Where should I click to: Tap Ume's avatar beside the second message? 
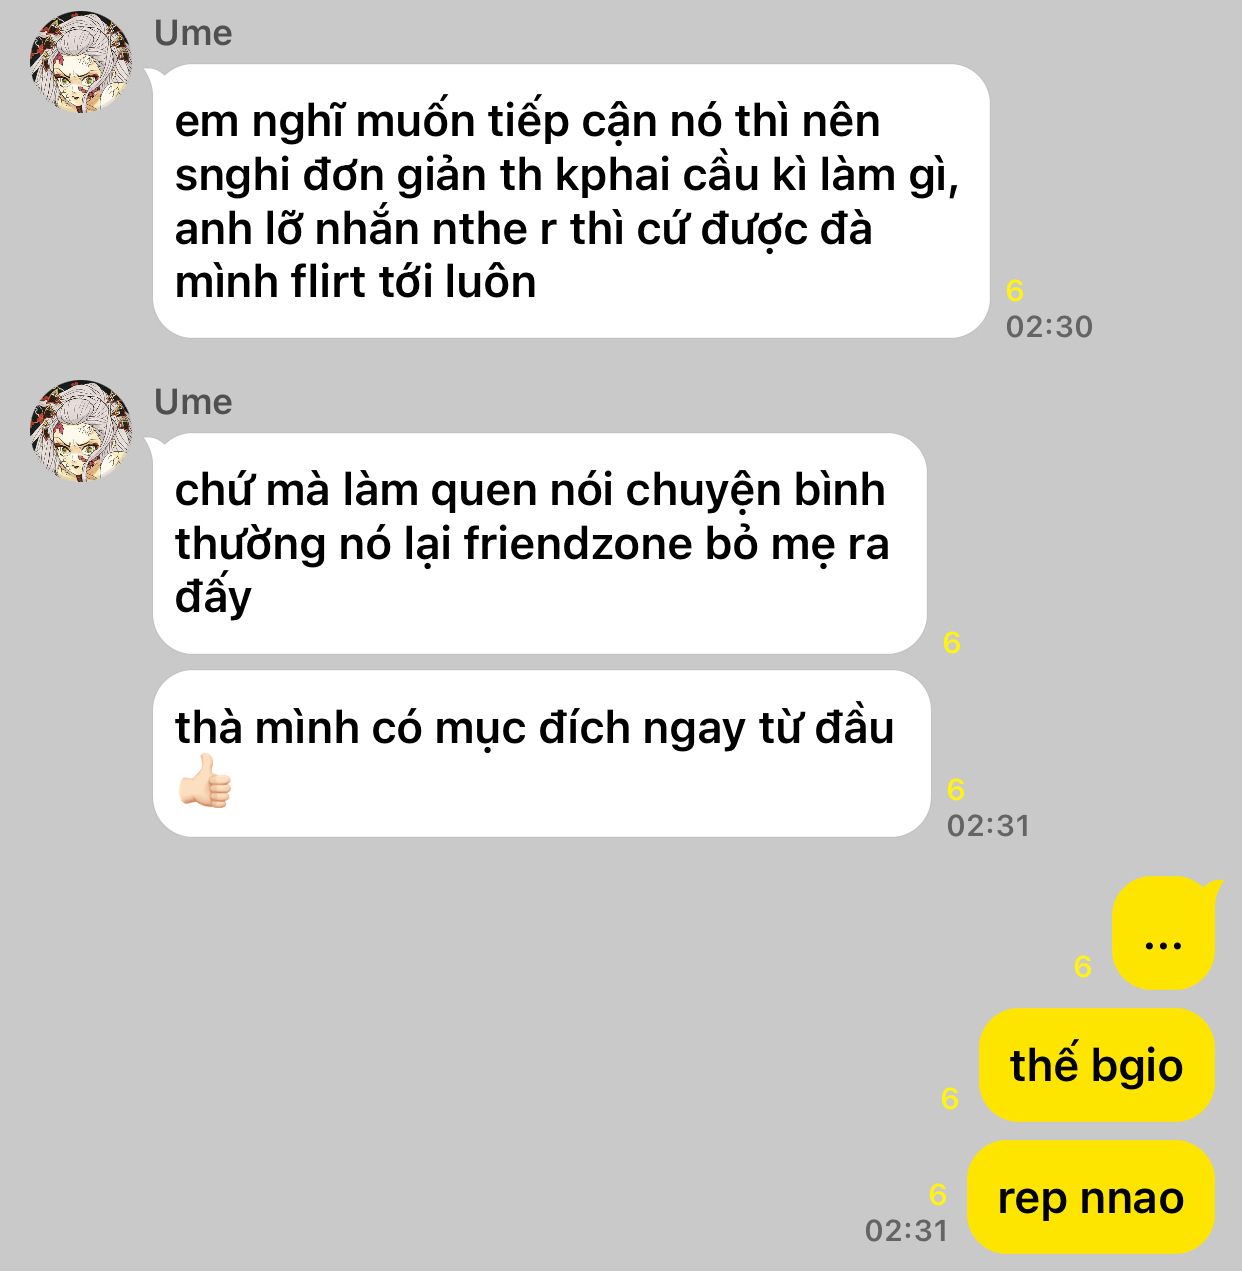point(81,431)
